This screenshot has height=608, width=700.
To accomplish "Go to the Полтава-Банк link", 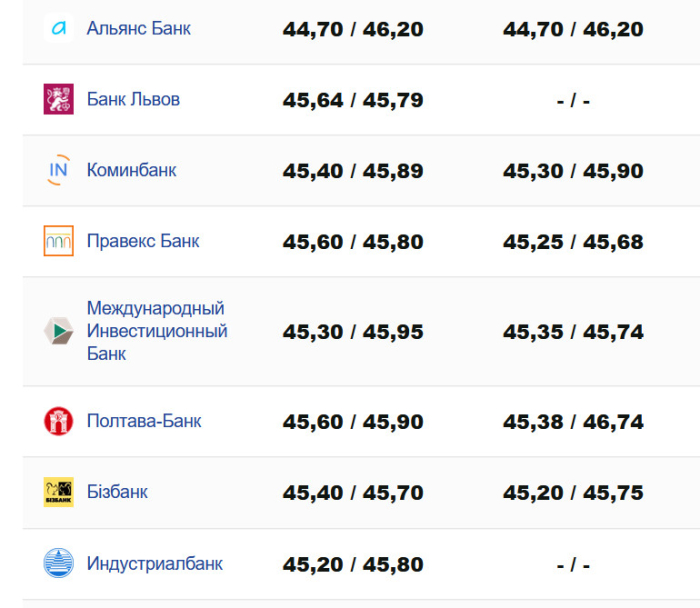I will click(x=144, y=421).
